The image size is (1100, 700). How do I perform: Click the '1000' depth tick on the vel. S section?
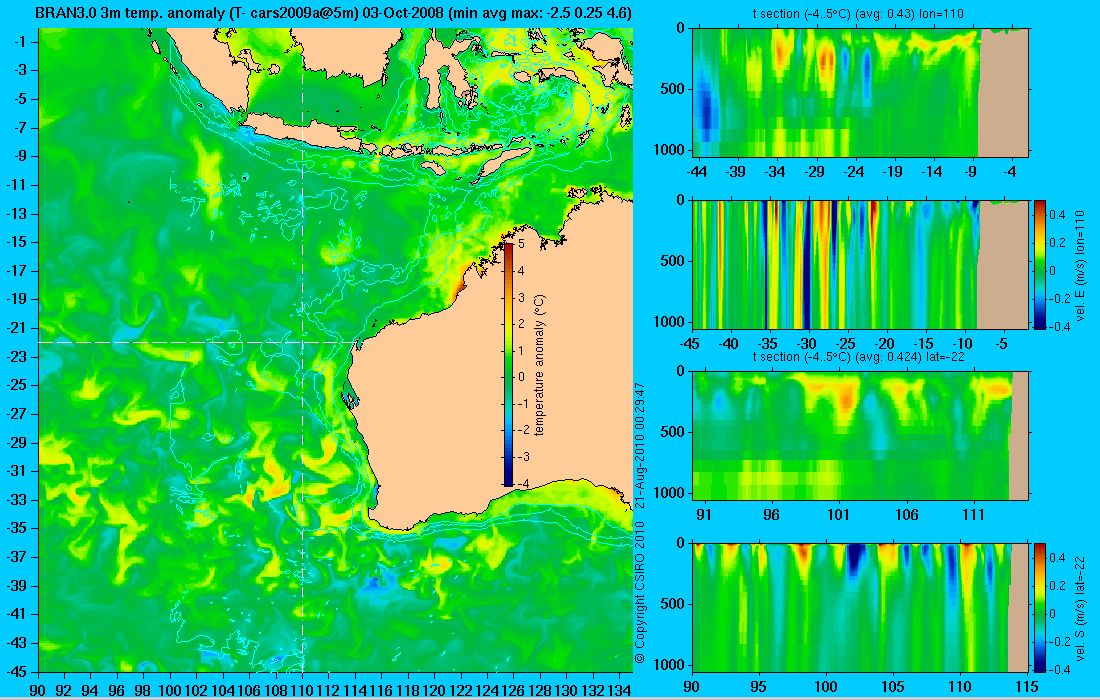[x=670, y=664]
